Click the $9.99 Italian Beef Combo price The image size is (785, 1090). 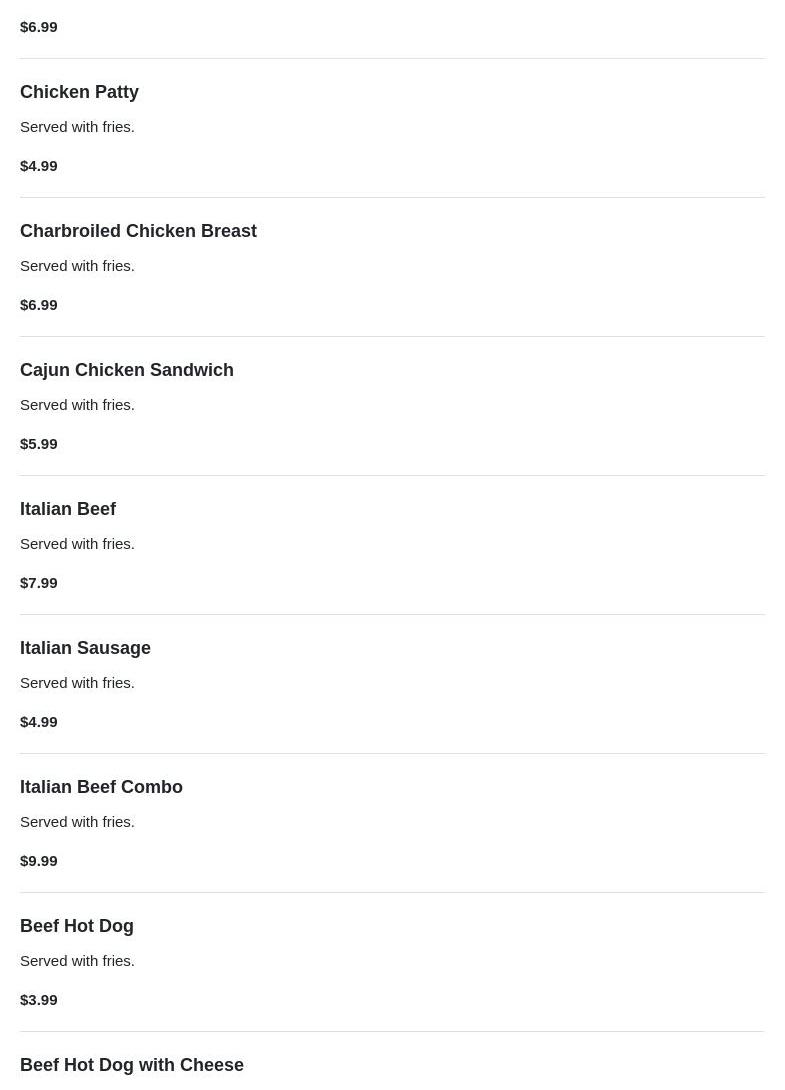[39, 861]
